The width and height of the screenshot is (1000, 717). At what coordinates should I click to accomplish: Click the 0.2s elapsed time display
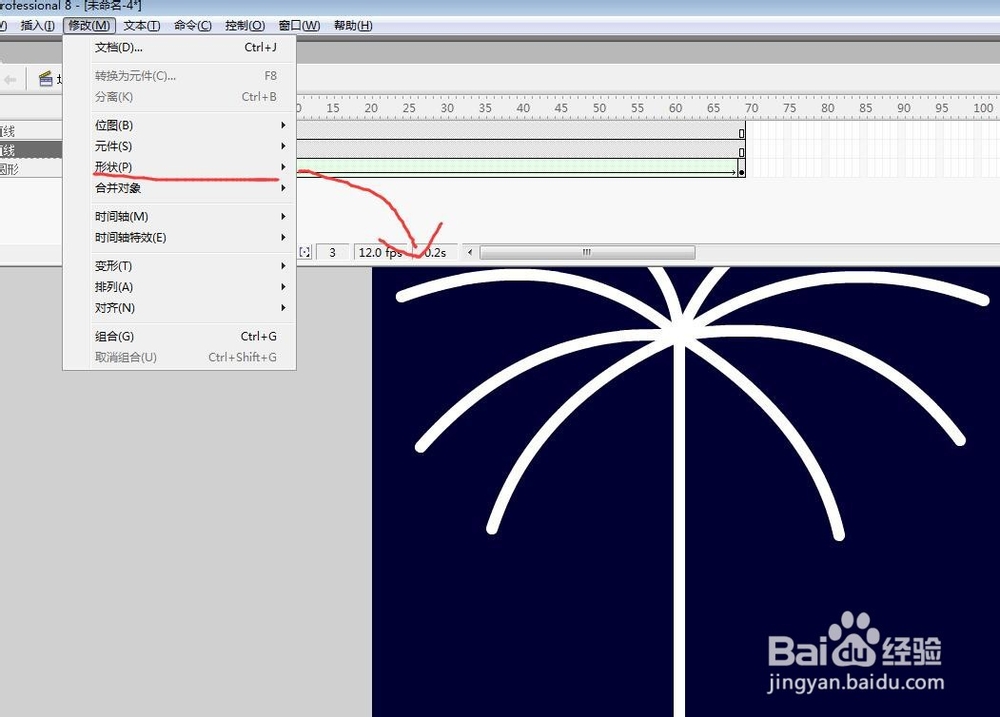pos(436,253)
